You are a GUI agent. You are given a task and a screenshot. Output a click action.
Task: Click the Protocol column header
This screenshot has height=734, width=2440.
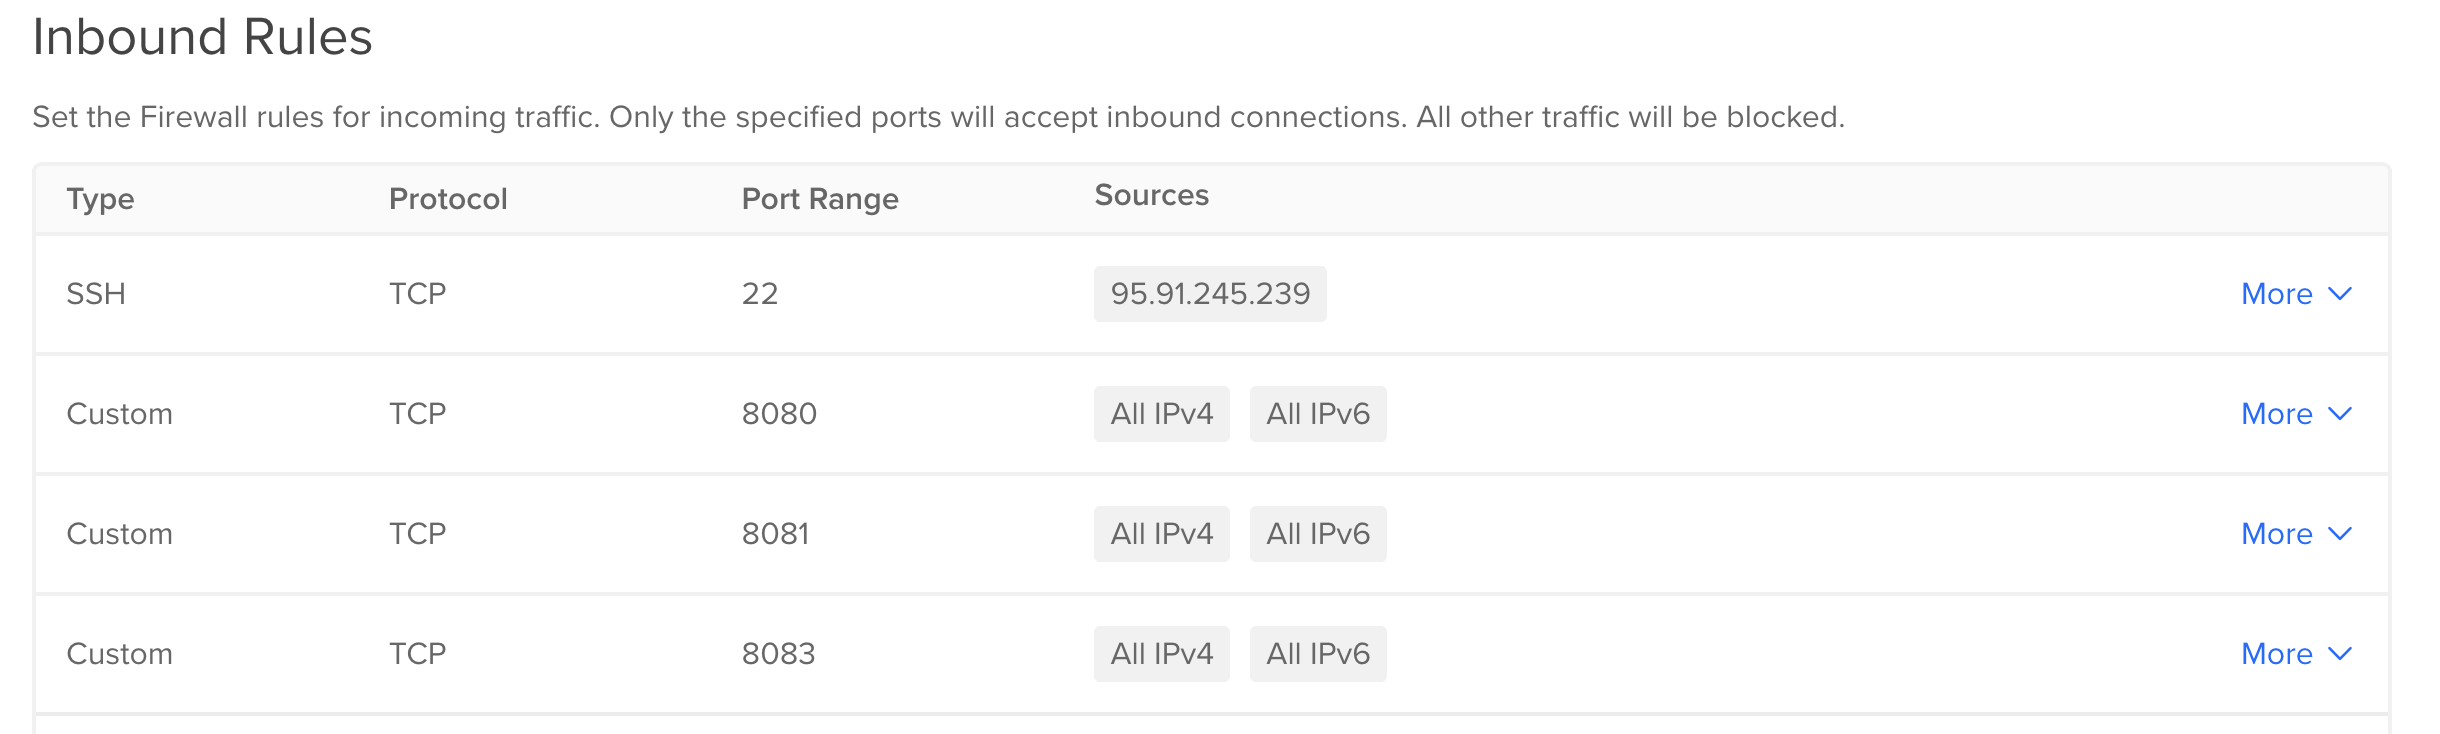[448, 199]
